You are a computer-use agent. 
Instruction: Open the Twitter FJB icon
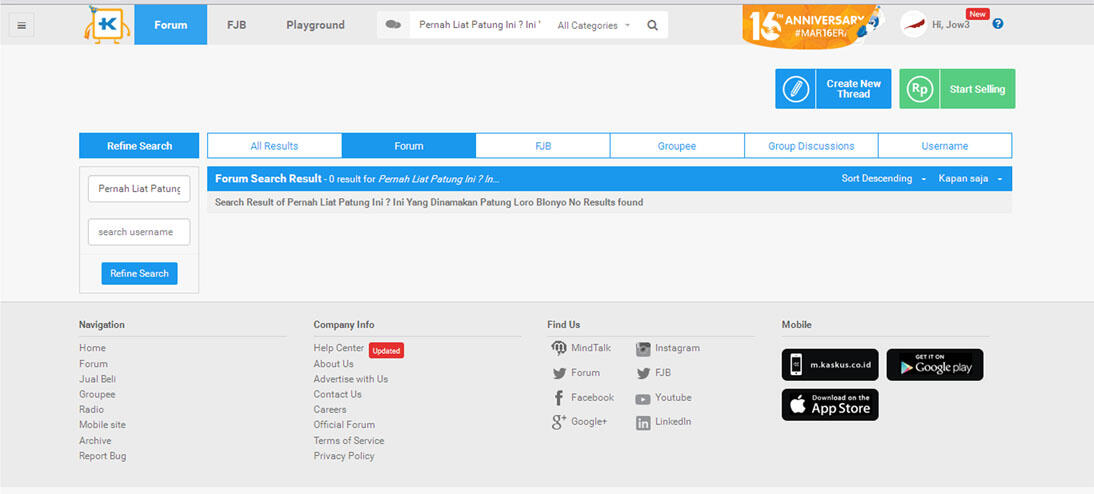pyautogui.click(x=643, y=373)
